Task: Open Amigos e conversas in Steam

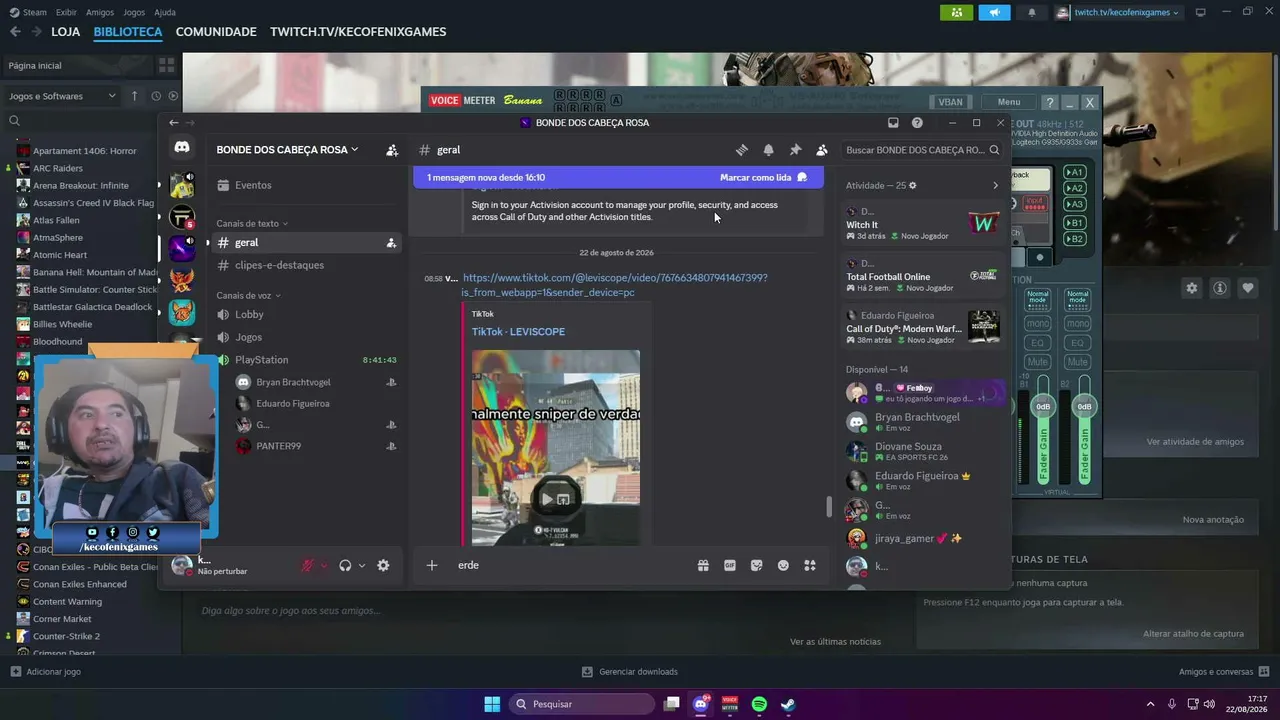Action: [1224, 672]
